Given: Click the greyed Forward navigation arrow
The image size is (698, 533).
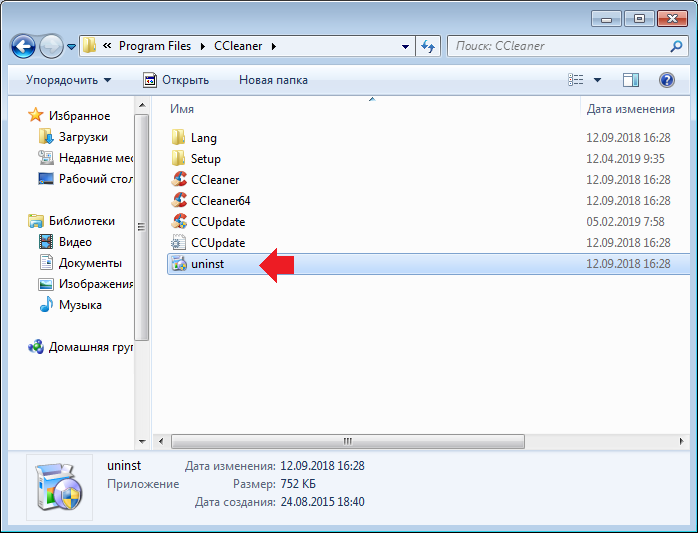Looking at the screenshot, I should [51, 46].
